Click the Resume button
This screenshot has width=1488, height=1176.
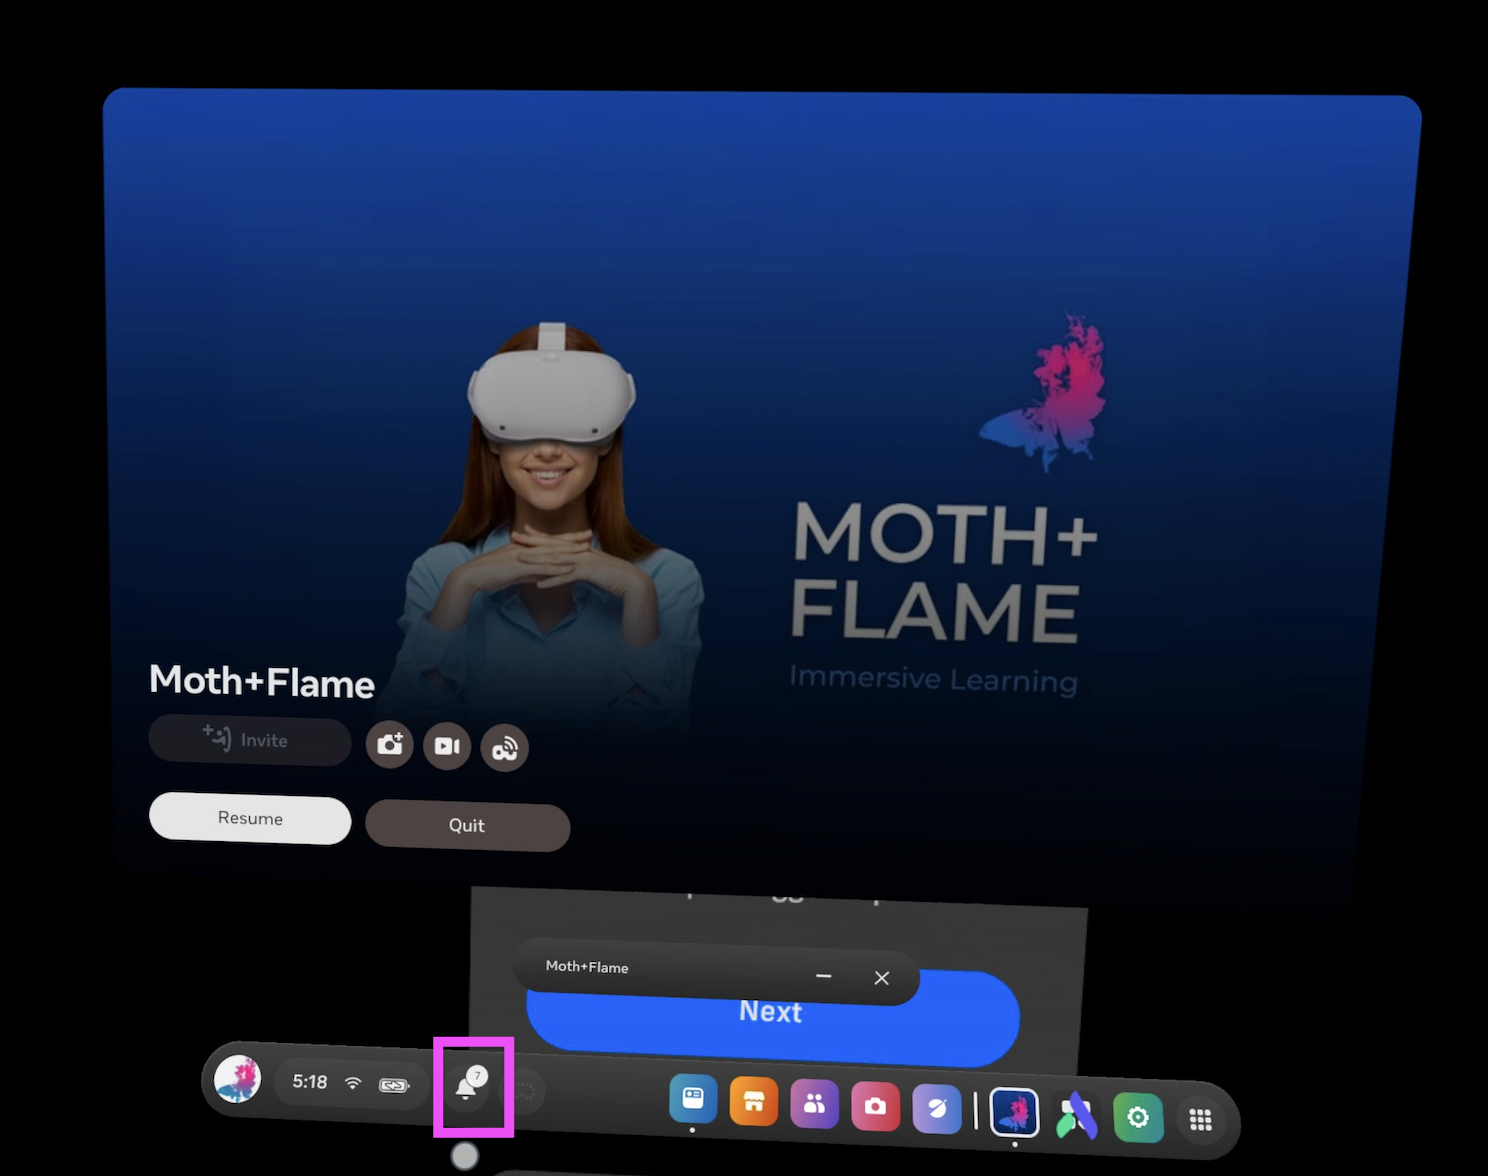(x=250, y=818)
